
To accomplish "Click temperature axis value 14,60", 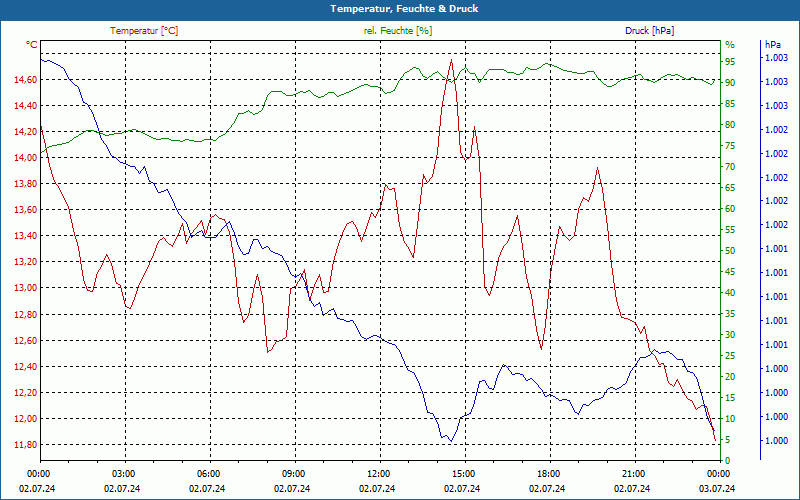I will 25,80.
